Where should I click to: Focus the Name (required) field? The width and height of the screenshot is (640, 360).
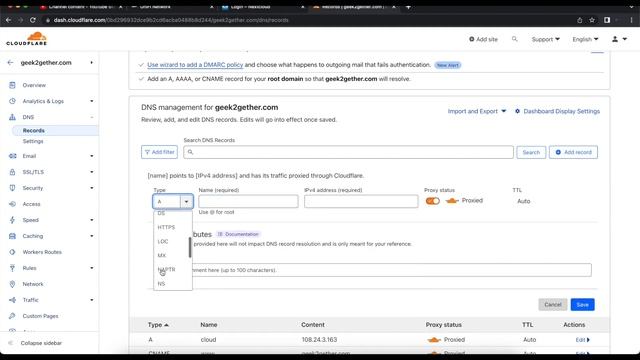tap(248, 201)
